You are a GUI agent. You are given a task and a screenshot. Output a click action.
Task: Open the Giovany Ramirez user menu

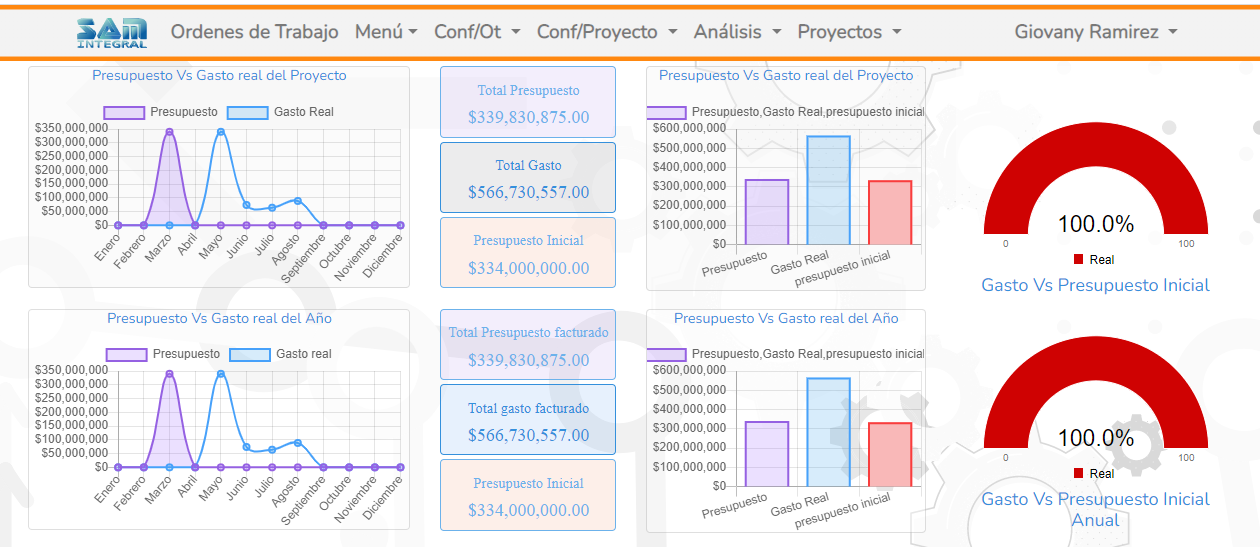1095,32
